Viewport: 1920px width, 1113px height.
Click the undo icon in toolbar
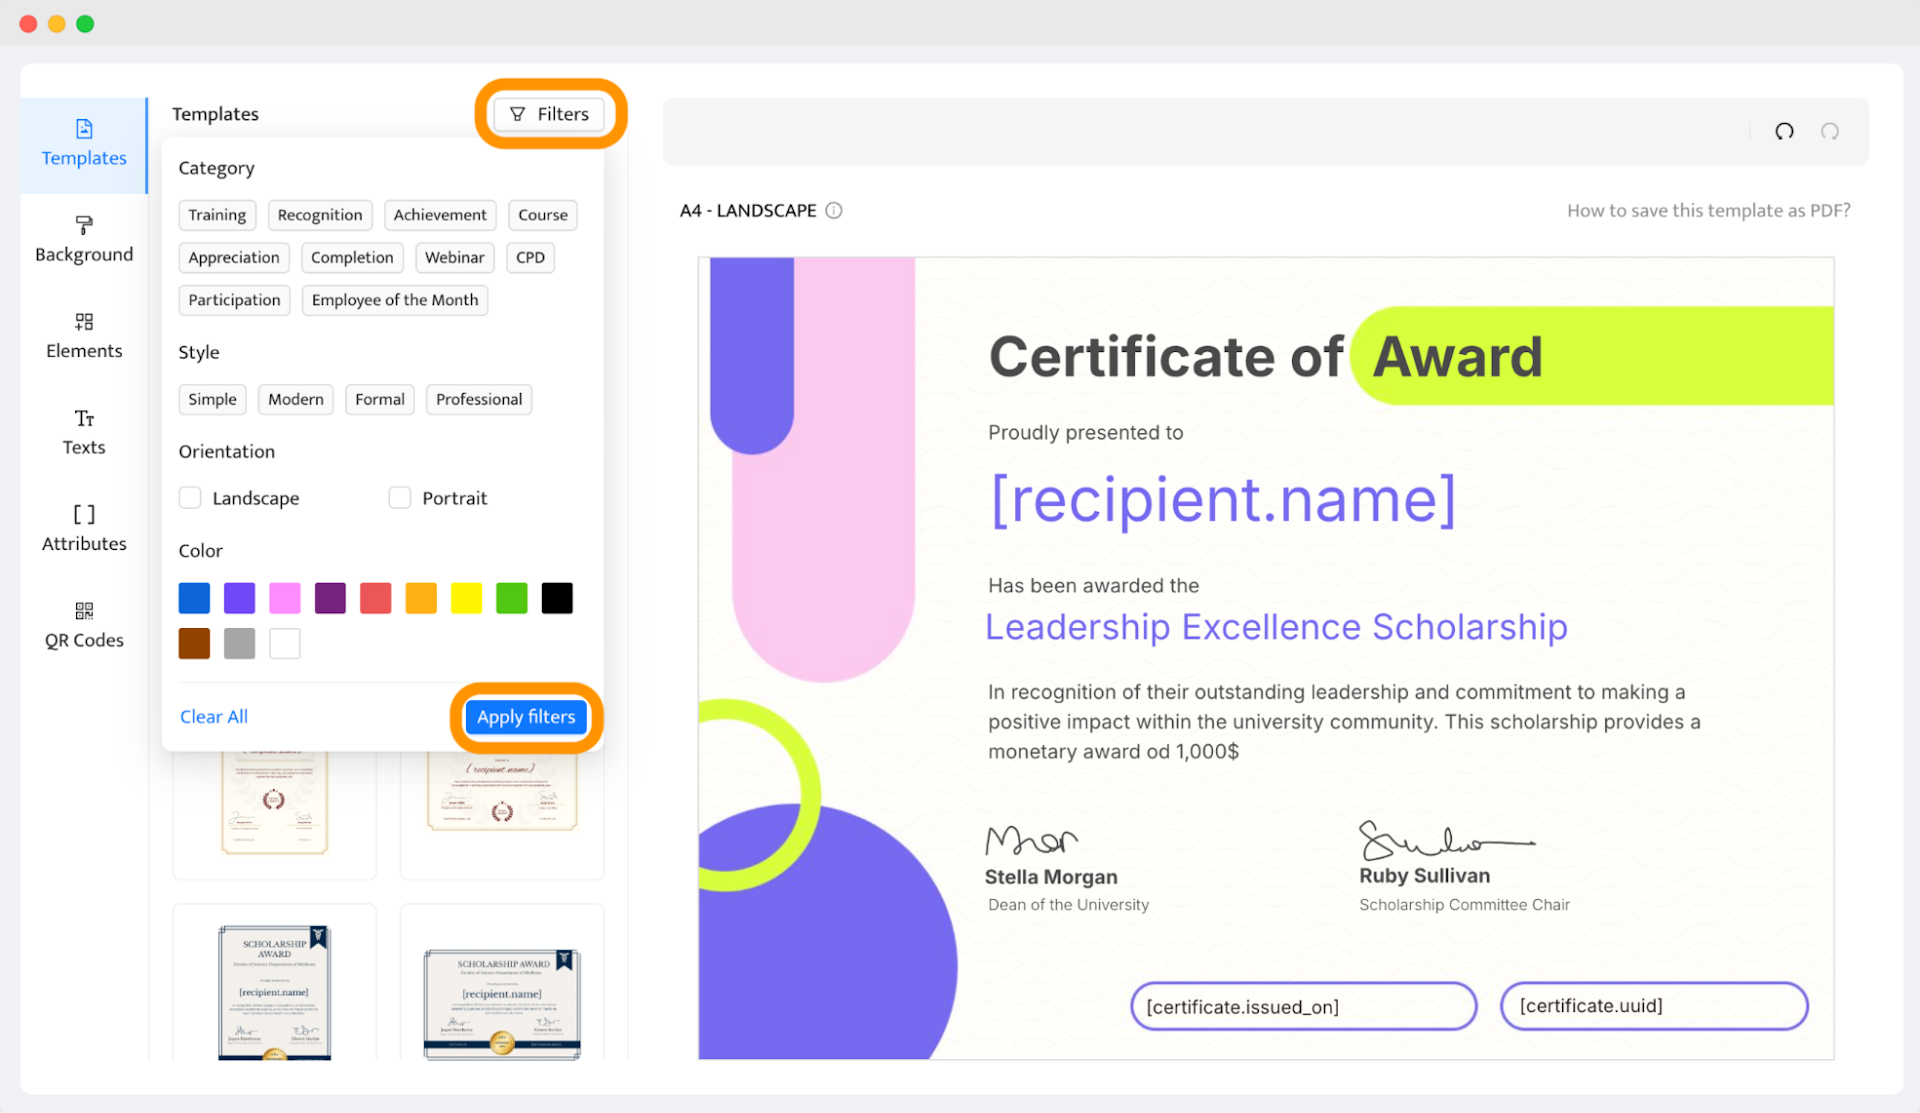coord(1785,131)
